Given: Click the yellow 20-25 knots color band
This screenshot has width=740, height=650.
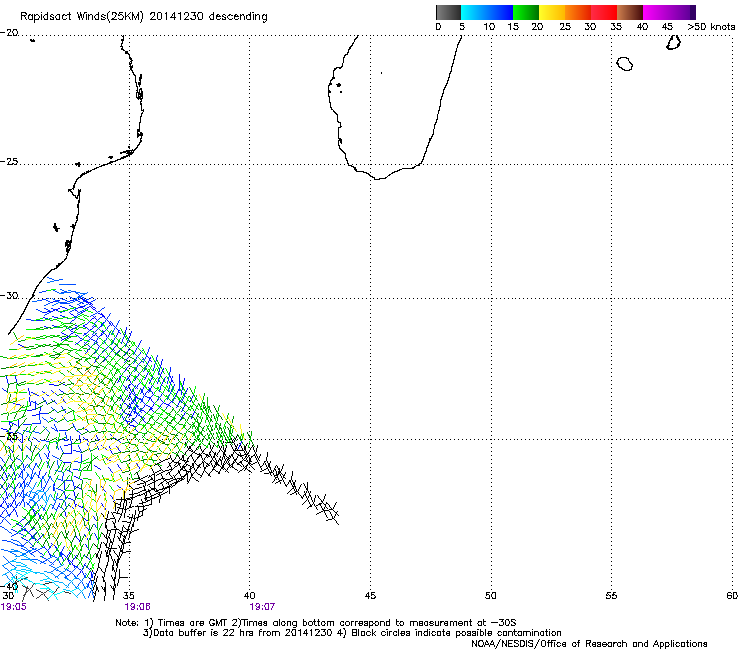Looking at the screenshot, I should 552,12.
